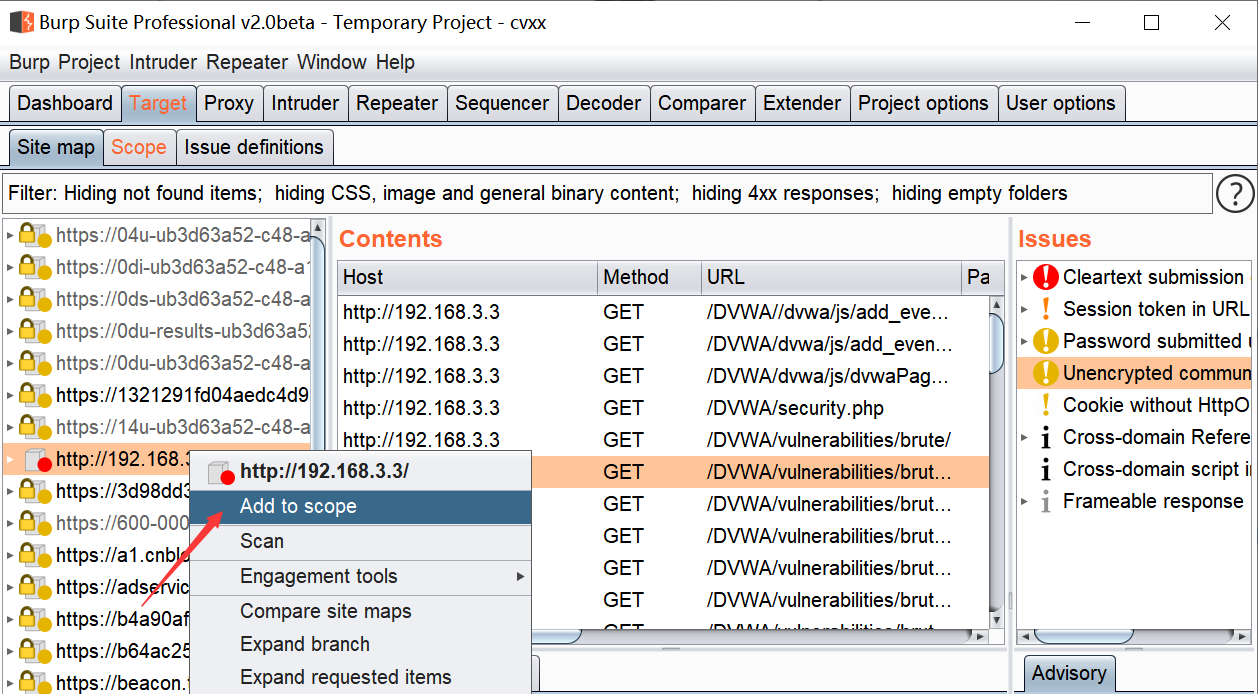The width and height of the screenshot is (1258, 694).
Task: Expand the https://600-000 tree node
Action: (10, 523)
